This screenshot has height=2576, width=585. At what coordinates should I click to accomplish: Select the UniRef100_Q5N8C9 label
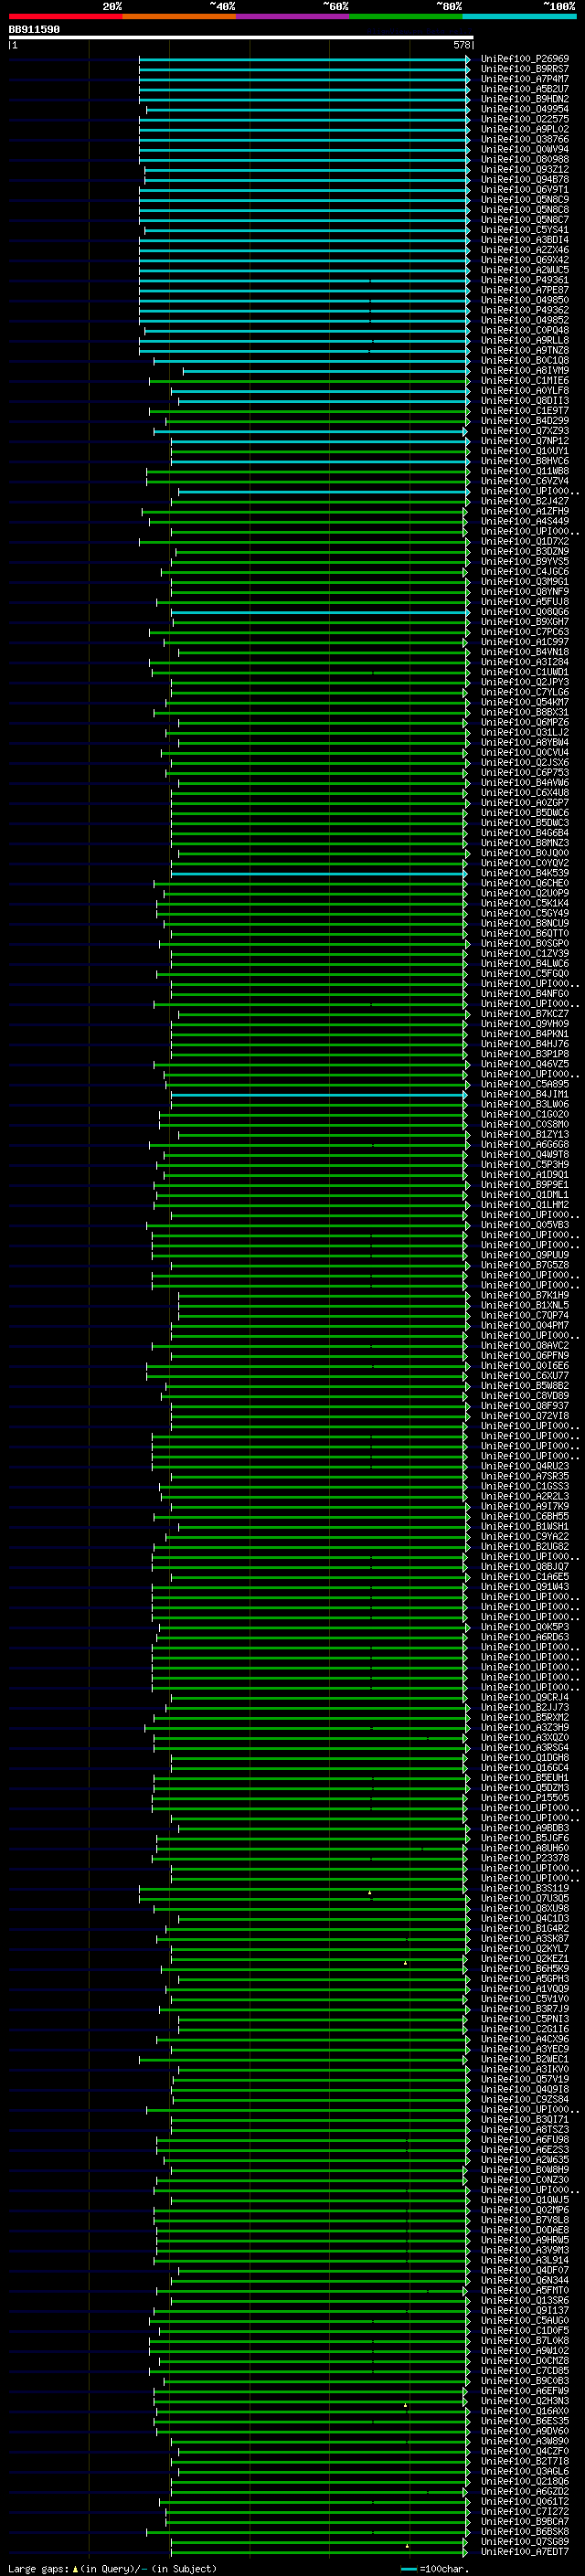525,199
